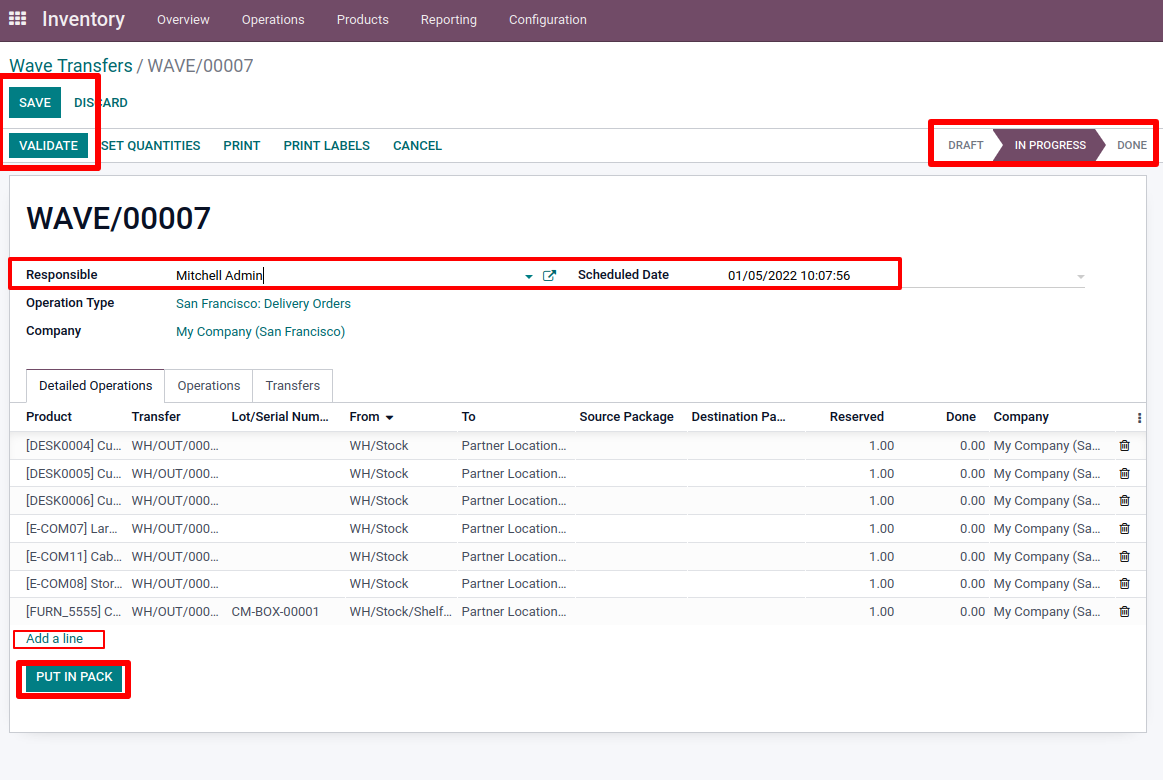Edit Done quantity for the FURN_5555 row

[972, 612]
